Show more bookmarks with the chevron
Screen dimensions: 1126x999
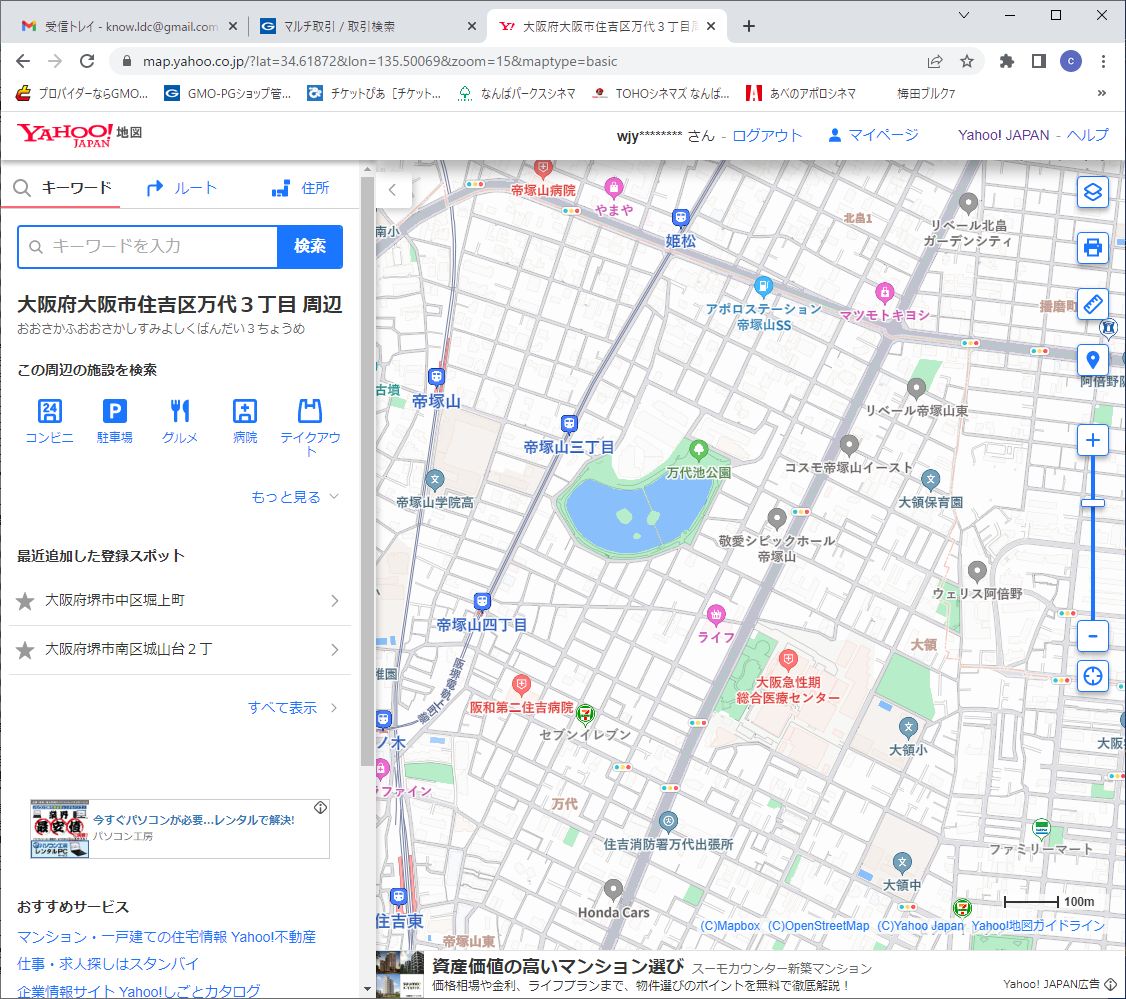pyautogui.click(x=1102, y=93)
